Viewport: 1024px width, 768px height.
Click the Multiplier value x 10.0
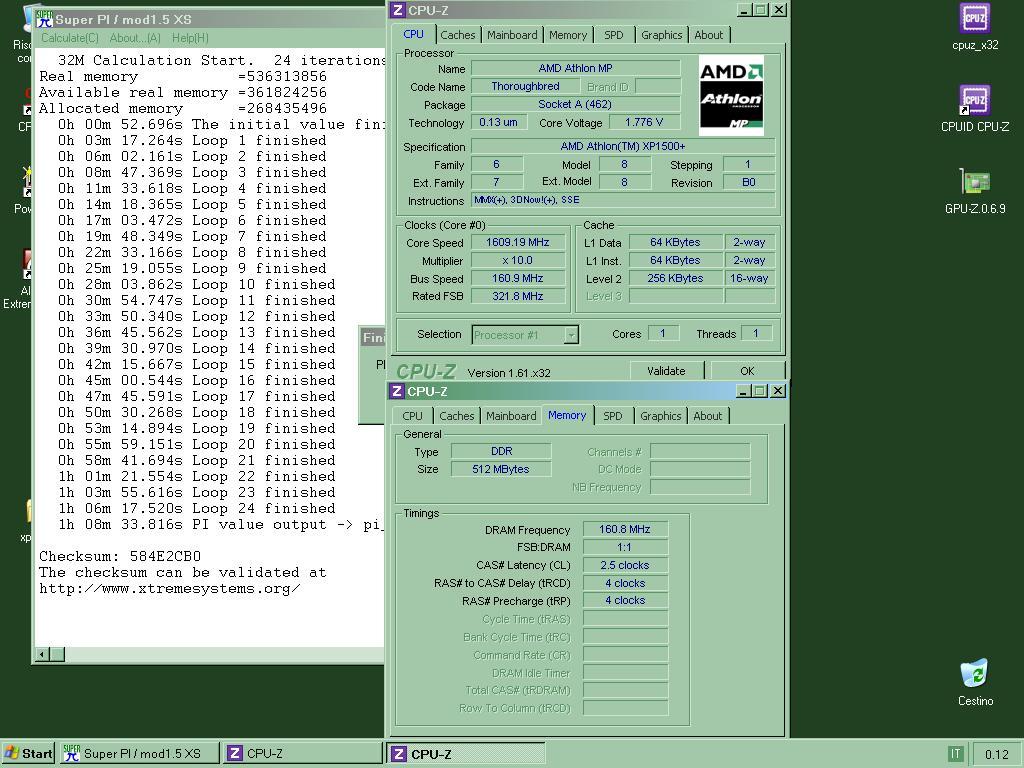[517, 260]
